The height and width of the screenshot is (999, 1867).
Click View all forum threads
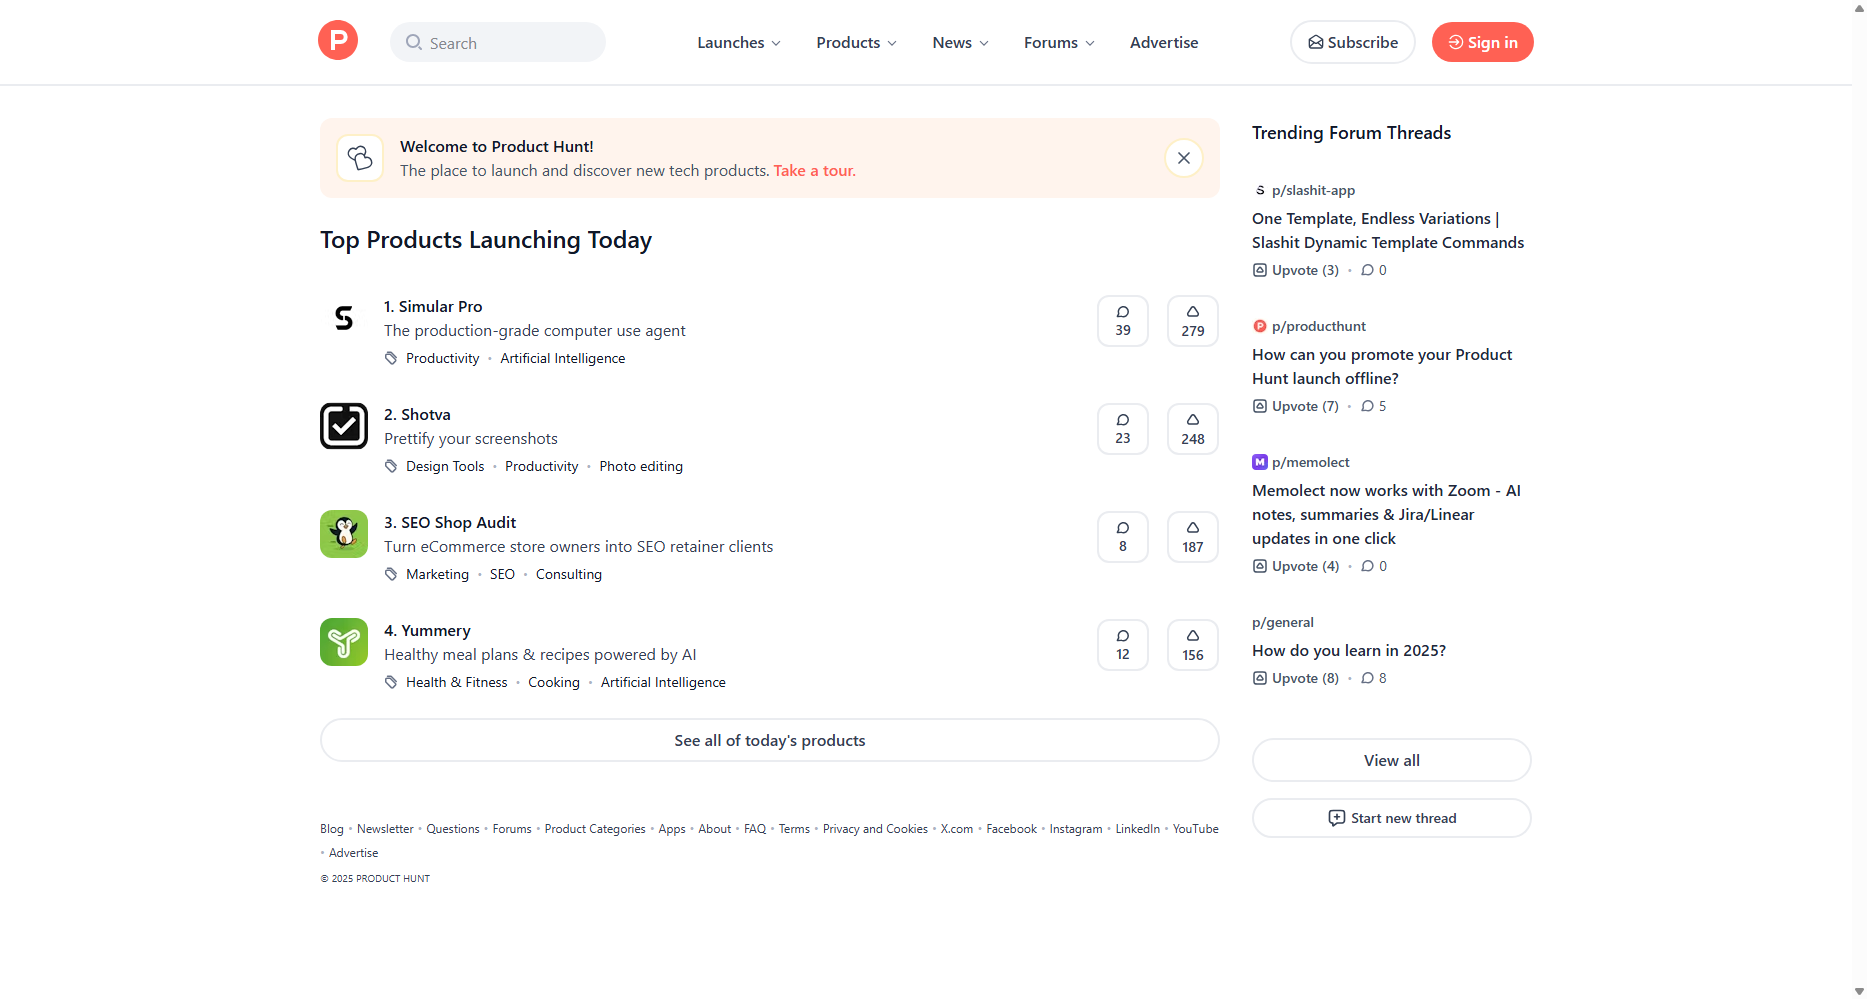coord(1391,760)
